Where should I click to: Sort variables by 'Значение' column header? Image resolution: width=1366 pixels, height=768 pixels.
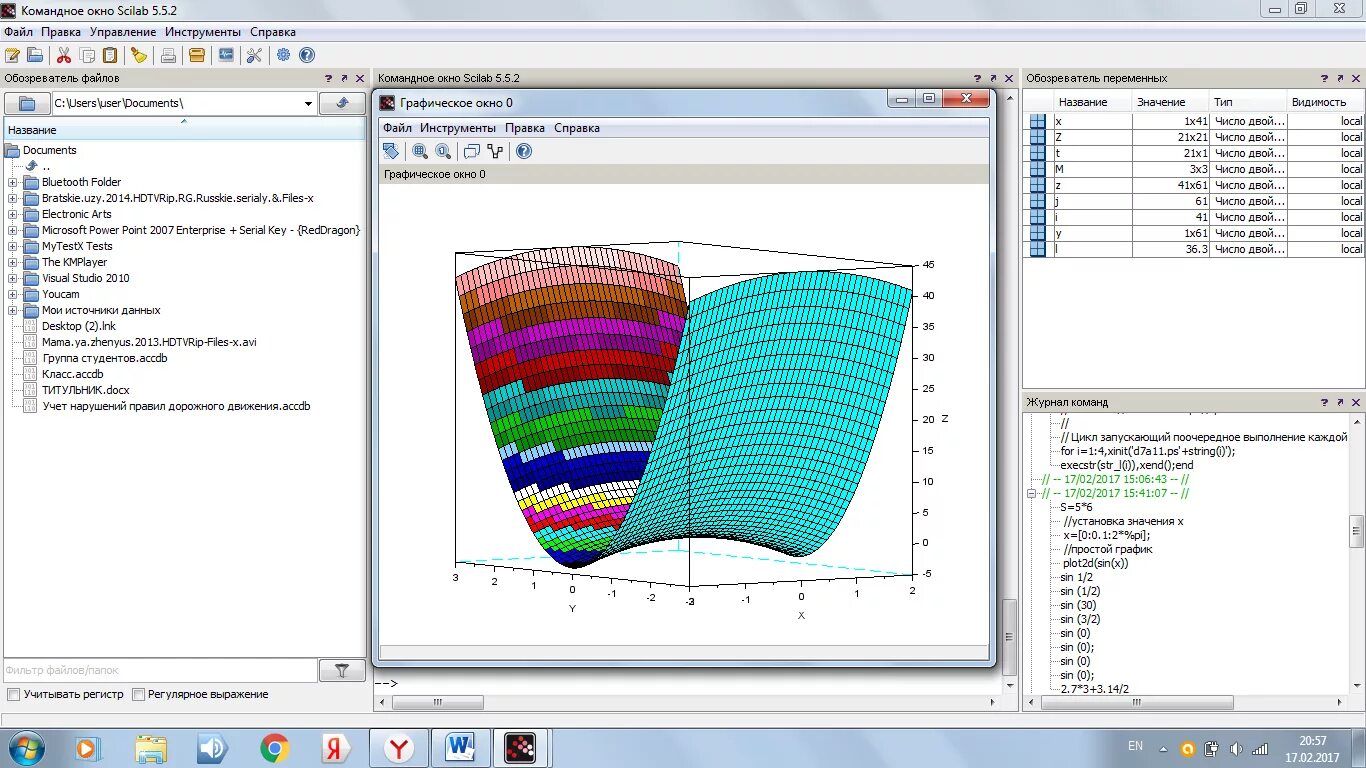[x=1171, y=102]
